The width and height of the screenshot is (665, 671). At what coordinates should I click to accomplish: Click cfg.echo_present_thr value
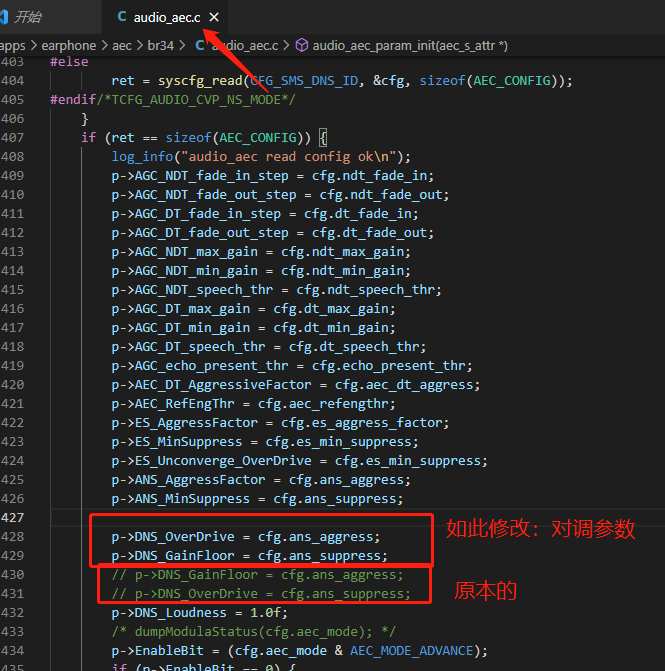point(388,366)
